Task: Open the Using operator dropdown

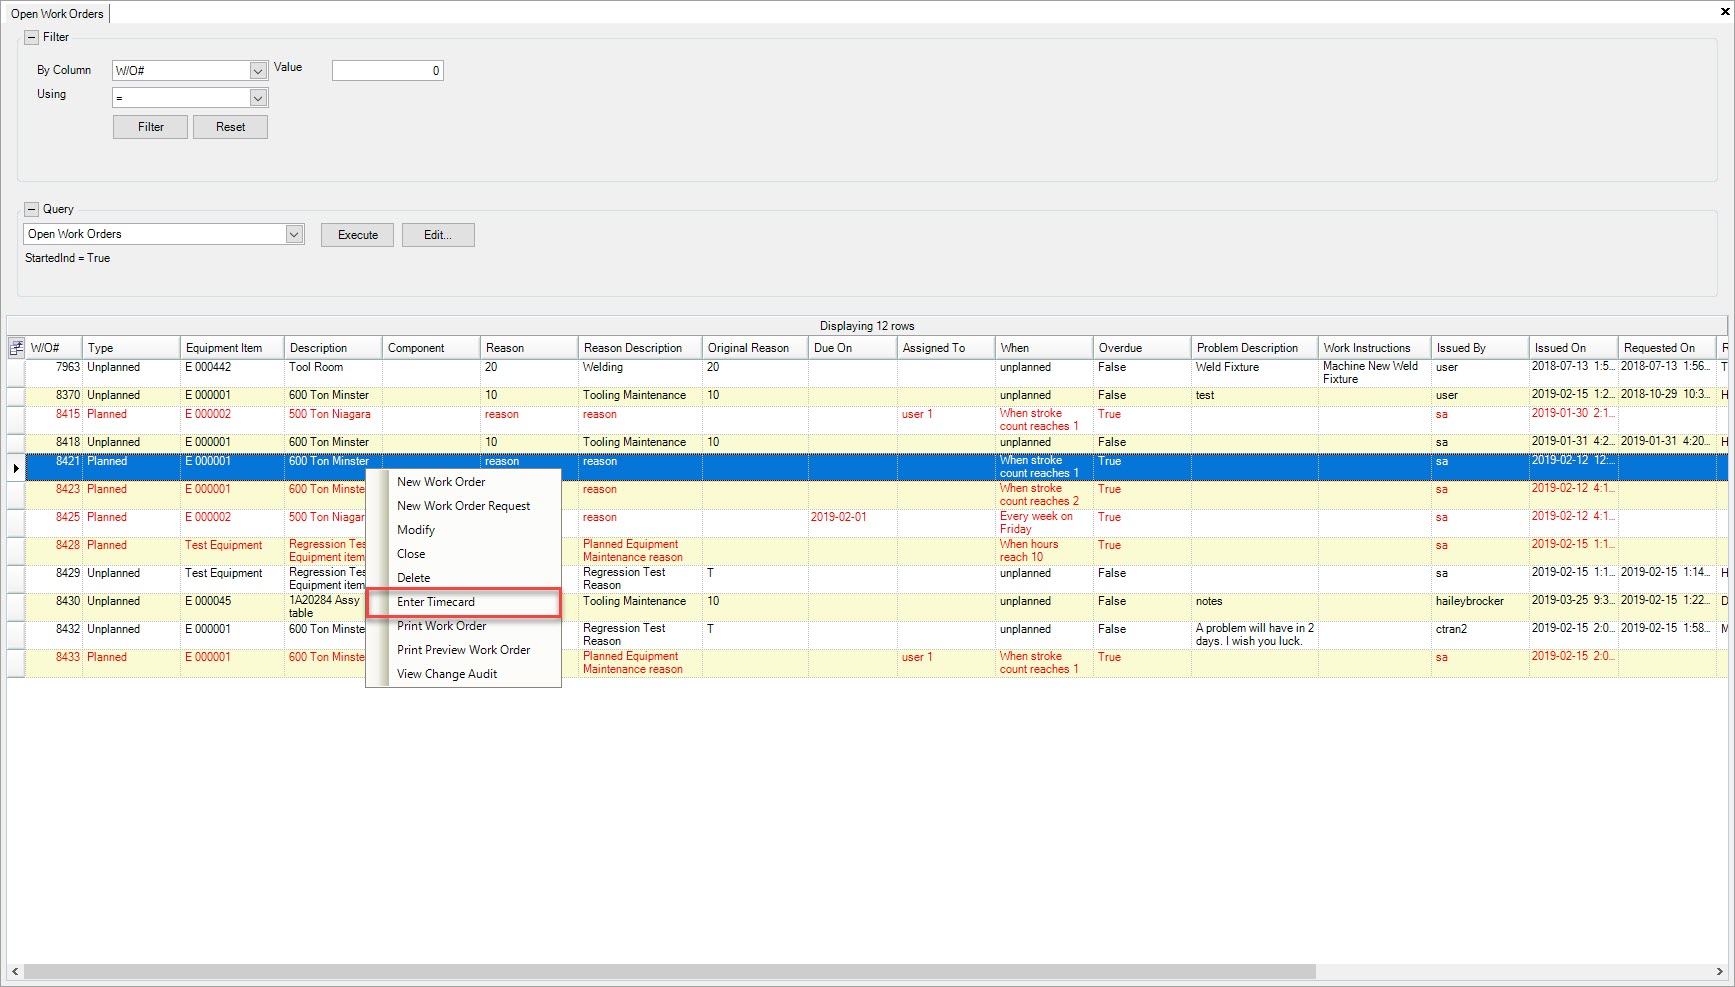Action: point(258,98)
